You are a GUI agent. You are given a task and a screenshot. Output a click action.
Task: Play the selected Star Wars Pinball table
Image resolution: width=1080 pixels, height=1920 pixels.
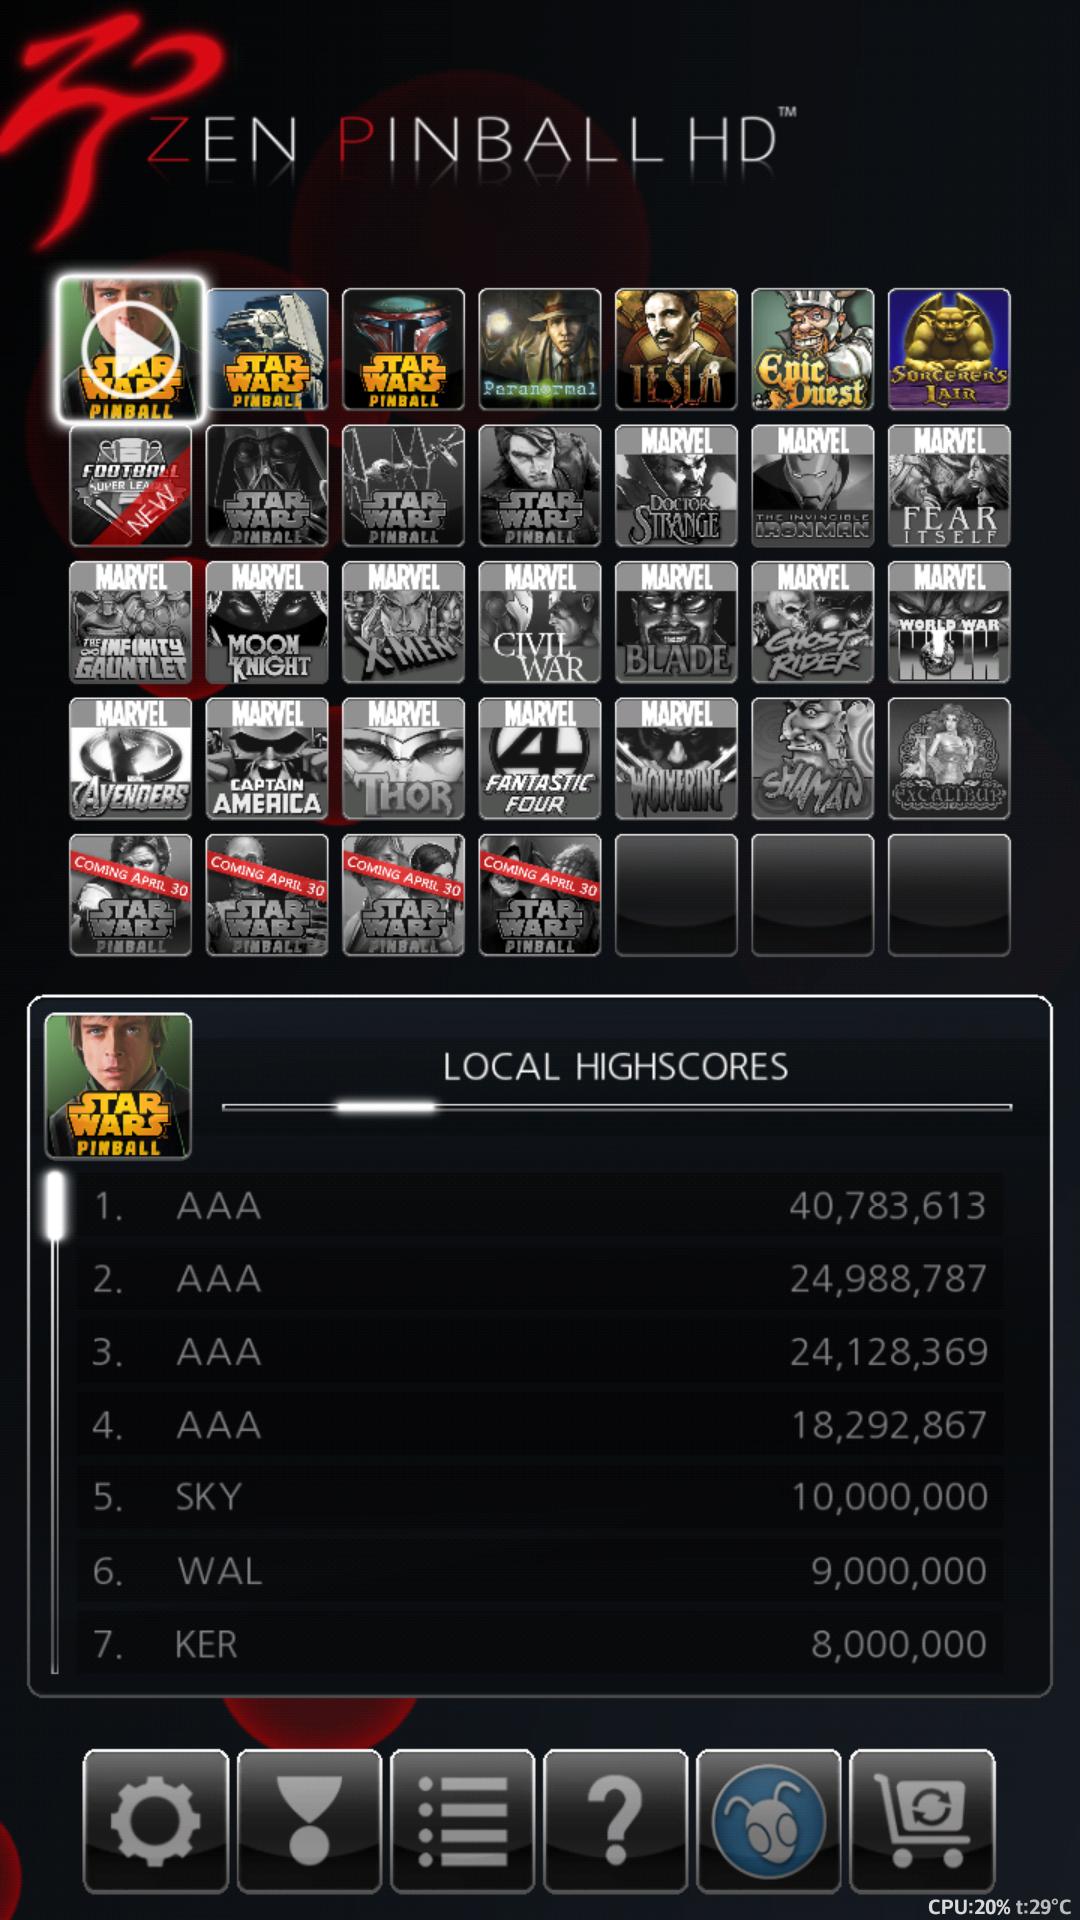click(x=130, y=349)
